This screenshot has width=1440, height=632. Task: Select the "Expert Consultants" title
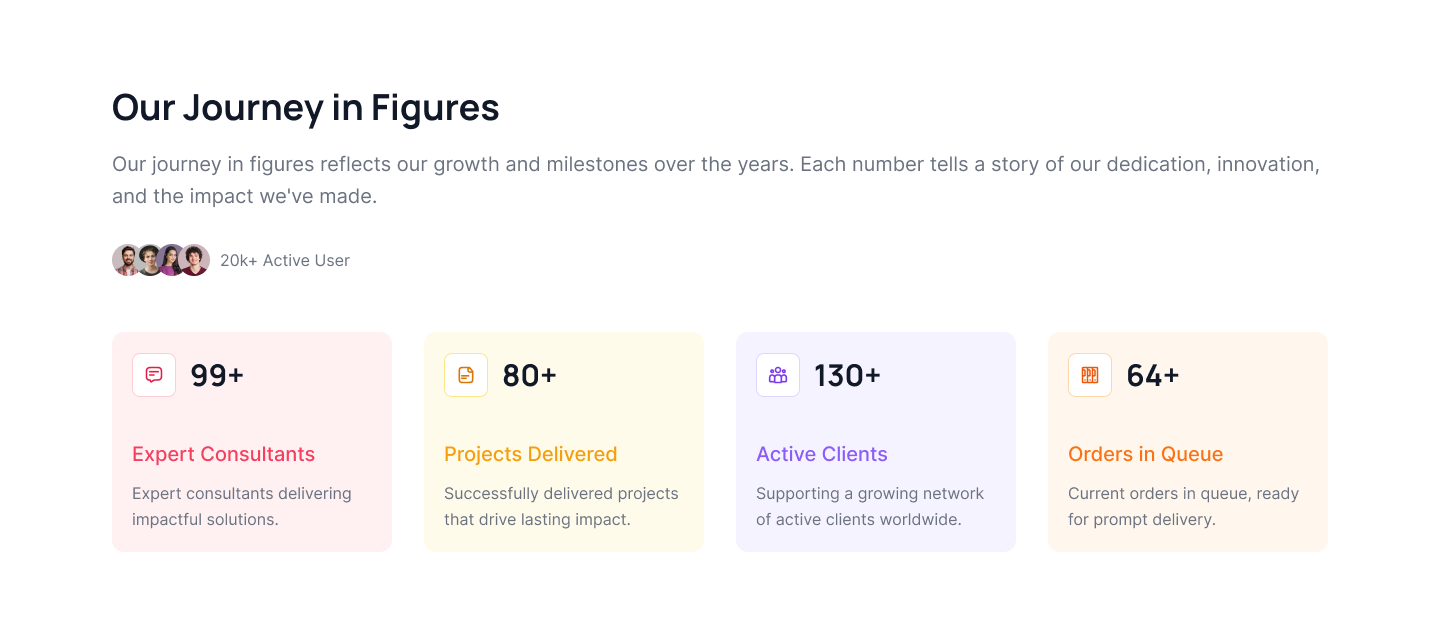(223, 454)
